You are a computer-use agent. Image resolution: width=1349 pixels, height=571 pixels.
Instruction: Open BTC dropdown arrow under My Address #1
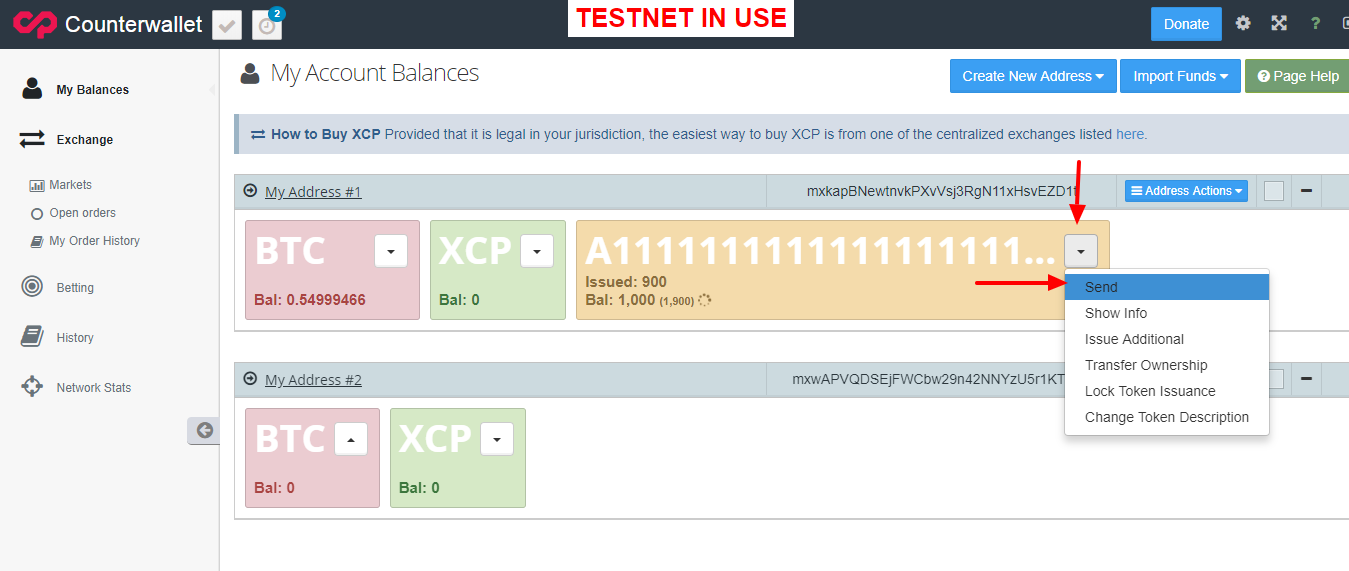[x=391, y=251]
